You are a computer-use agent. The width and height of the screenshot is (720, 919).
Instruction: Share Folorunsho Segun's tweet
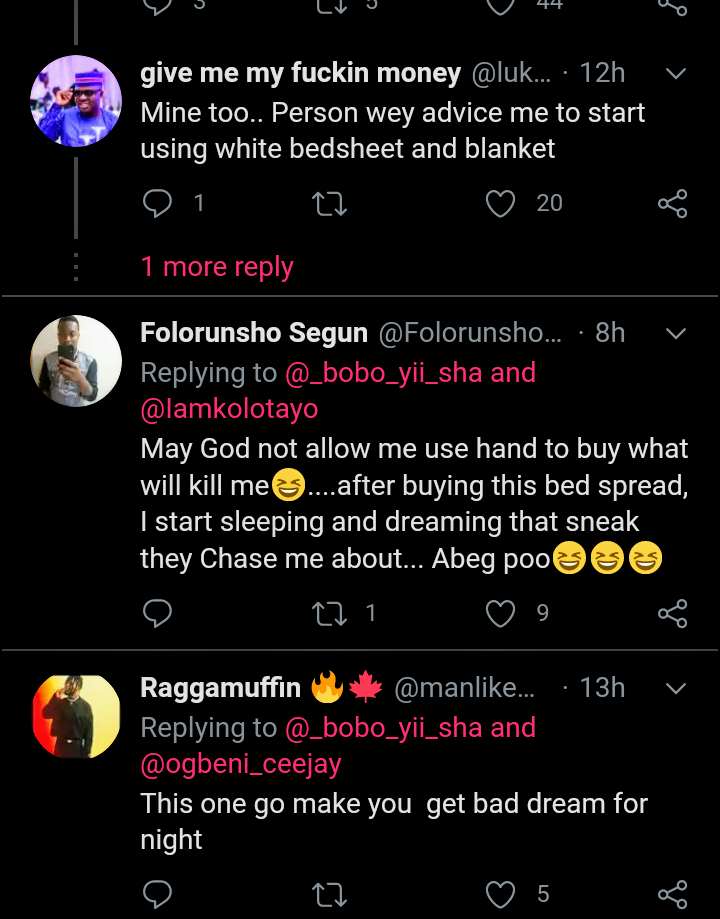pos(672,613)
